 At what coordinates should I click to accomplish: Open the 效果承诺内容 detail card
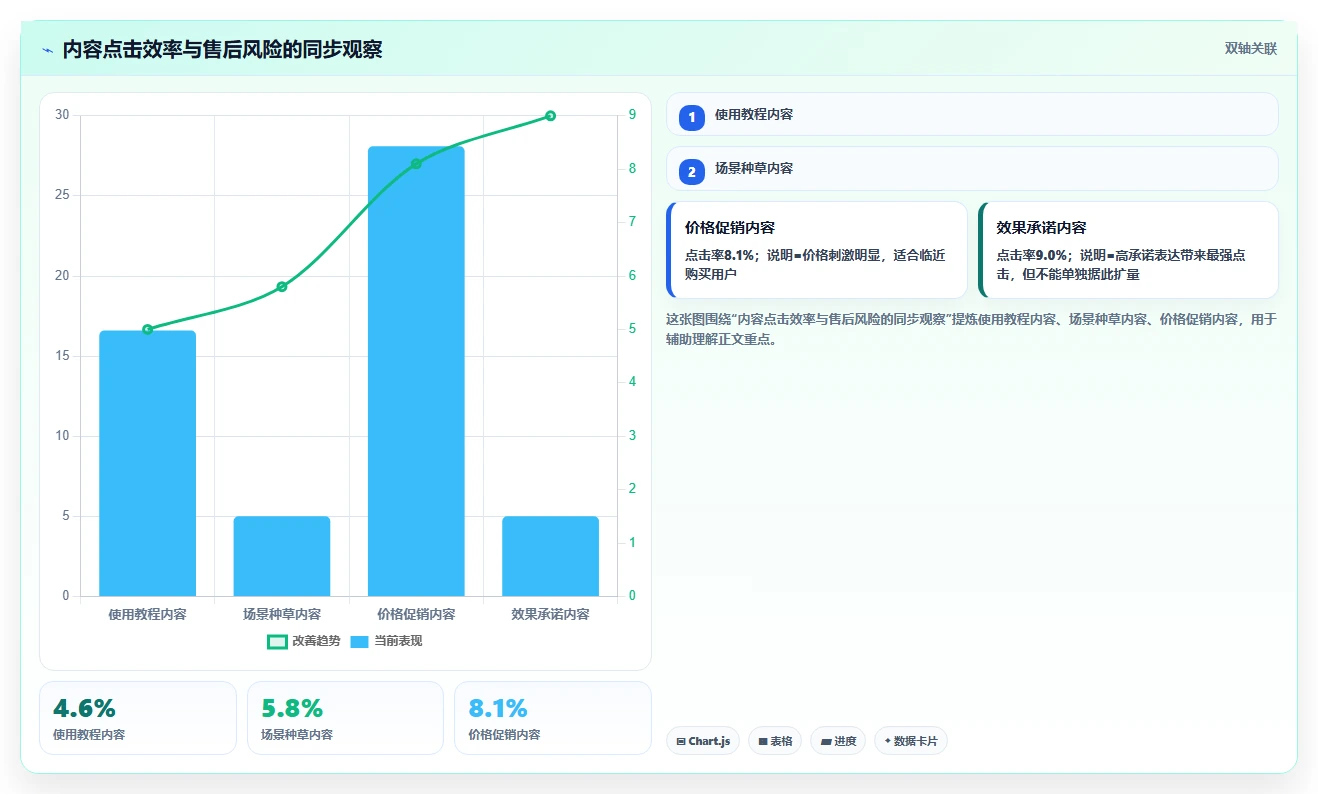tap(1128, 250)
